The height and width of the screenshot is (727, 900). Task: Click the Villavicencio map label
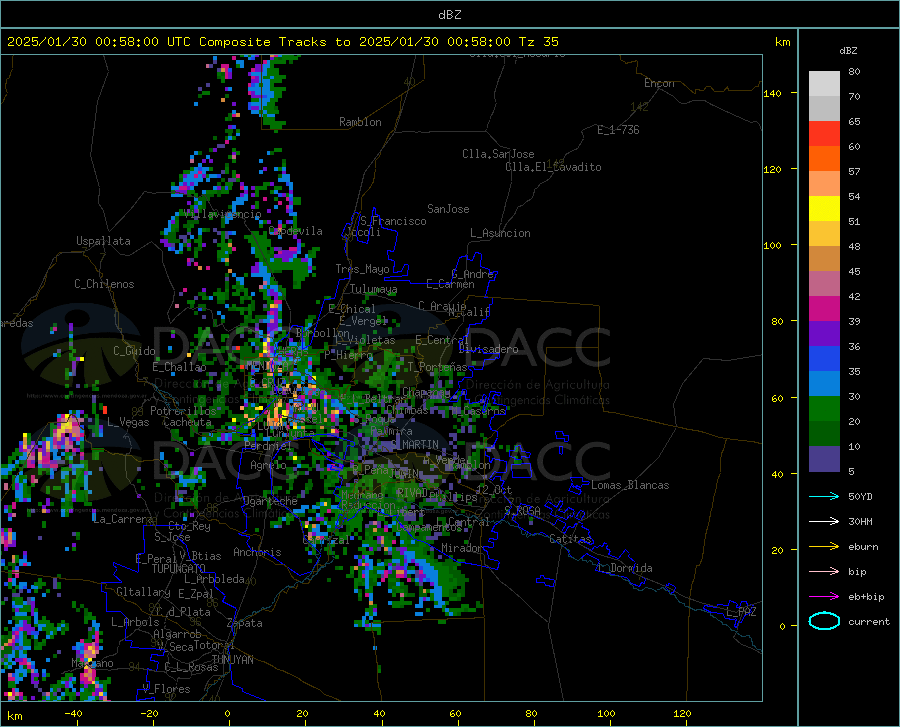click(x=223, y=214)
